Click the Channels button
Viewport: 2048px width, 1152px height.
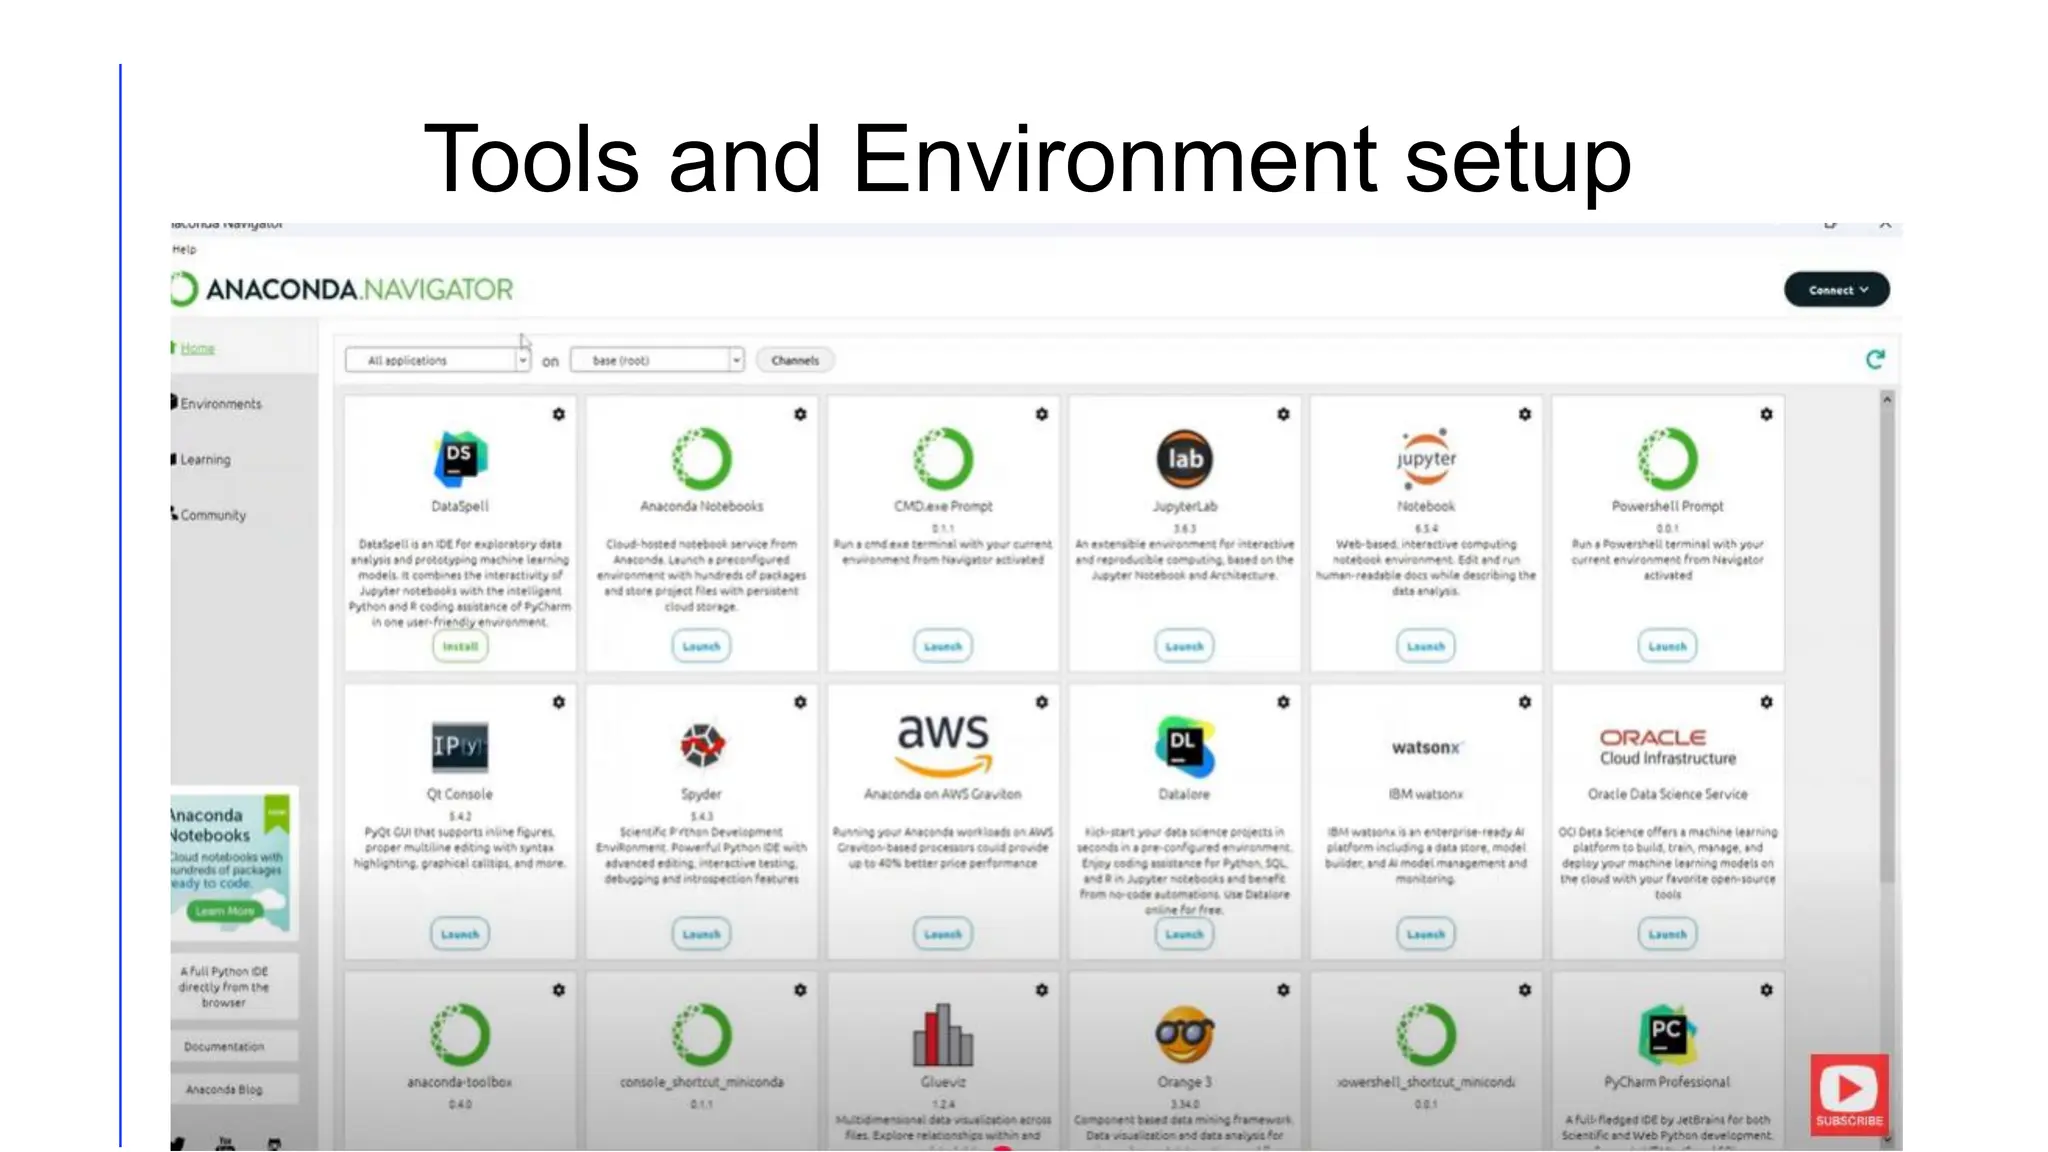795,360
